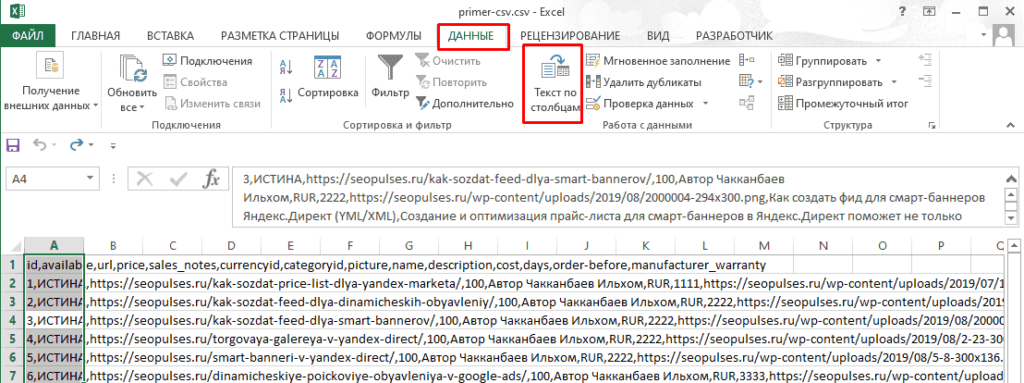Open the ФАЙЛ tab
1024x383 pixels.
coord(27,36)
